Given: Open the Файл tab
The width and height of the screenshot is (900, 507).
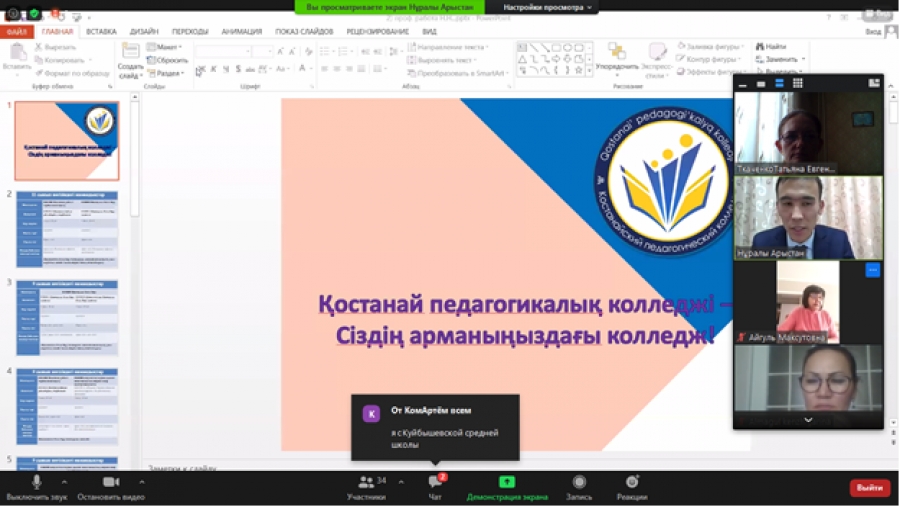Looking at the screenshot, I should (17, 32).
